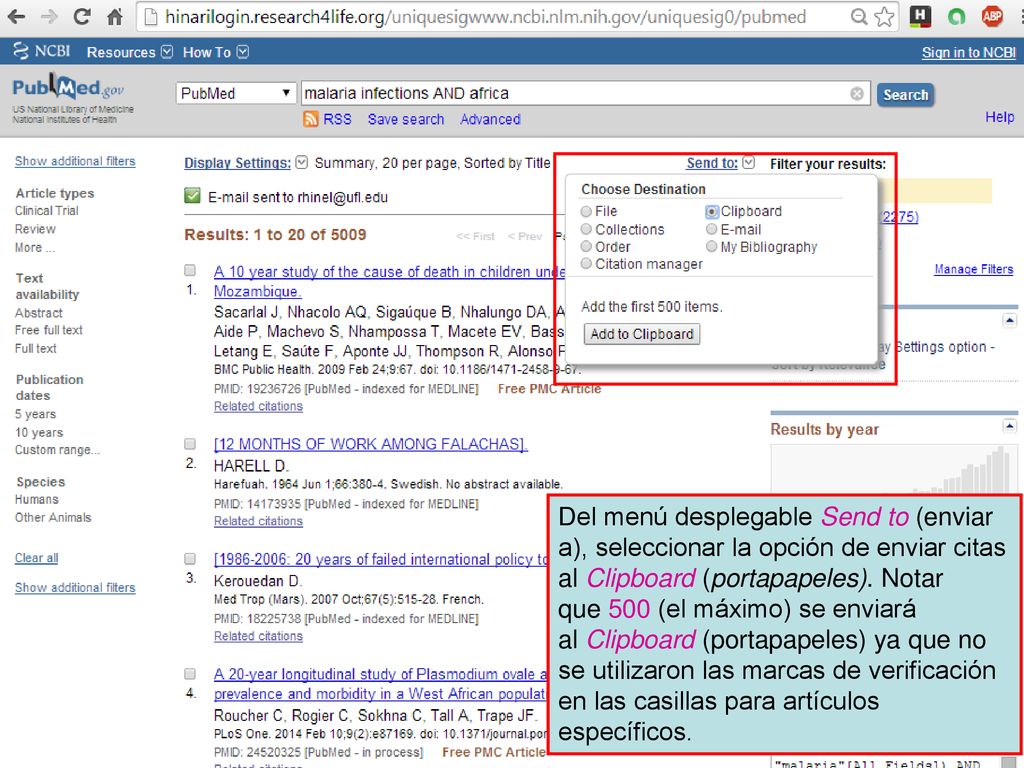The height and width of the screenshot is (768, 1024).
Task: Check the box for result 2 HARELL
Action: 190,444
